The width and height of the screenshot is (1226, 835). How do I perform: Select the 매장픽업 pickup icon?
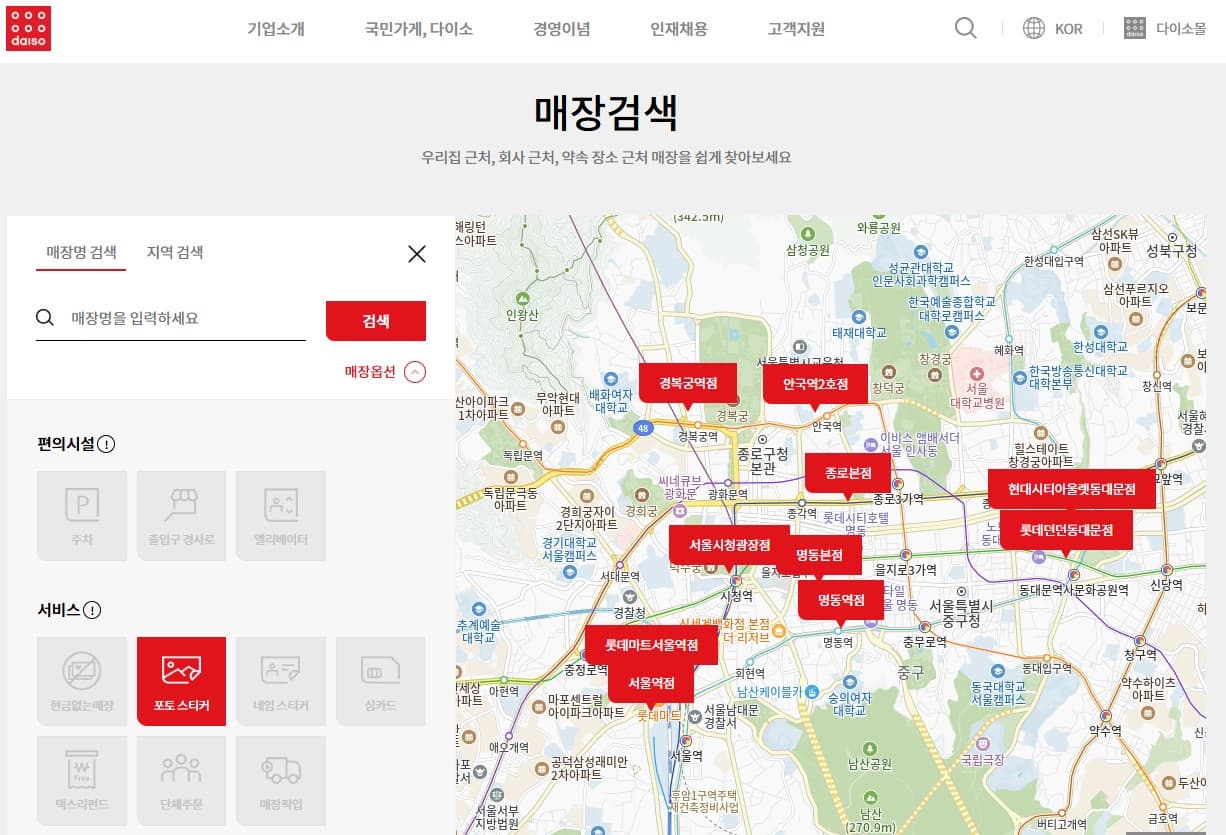281,781
